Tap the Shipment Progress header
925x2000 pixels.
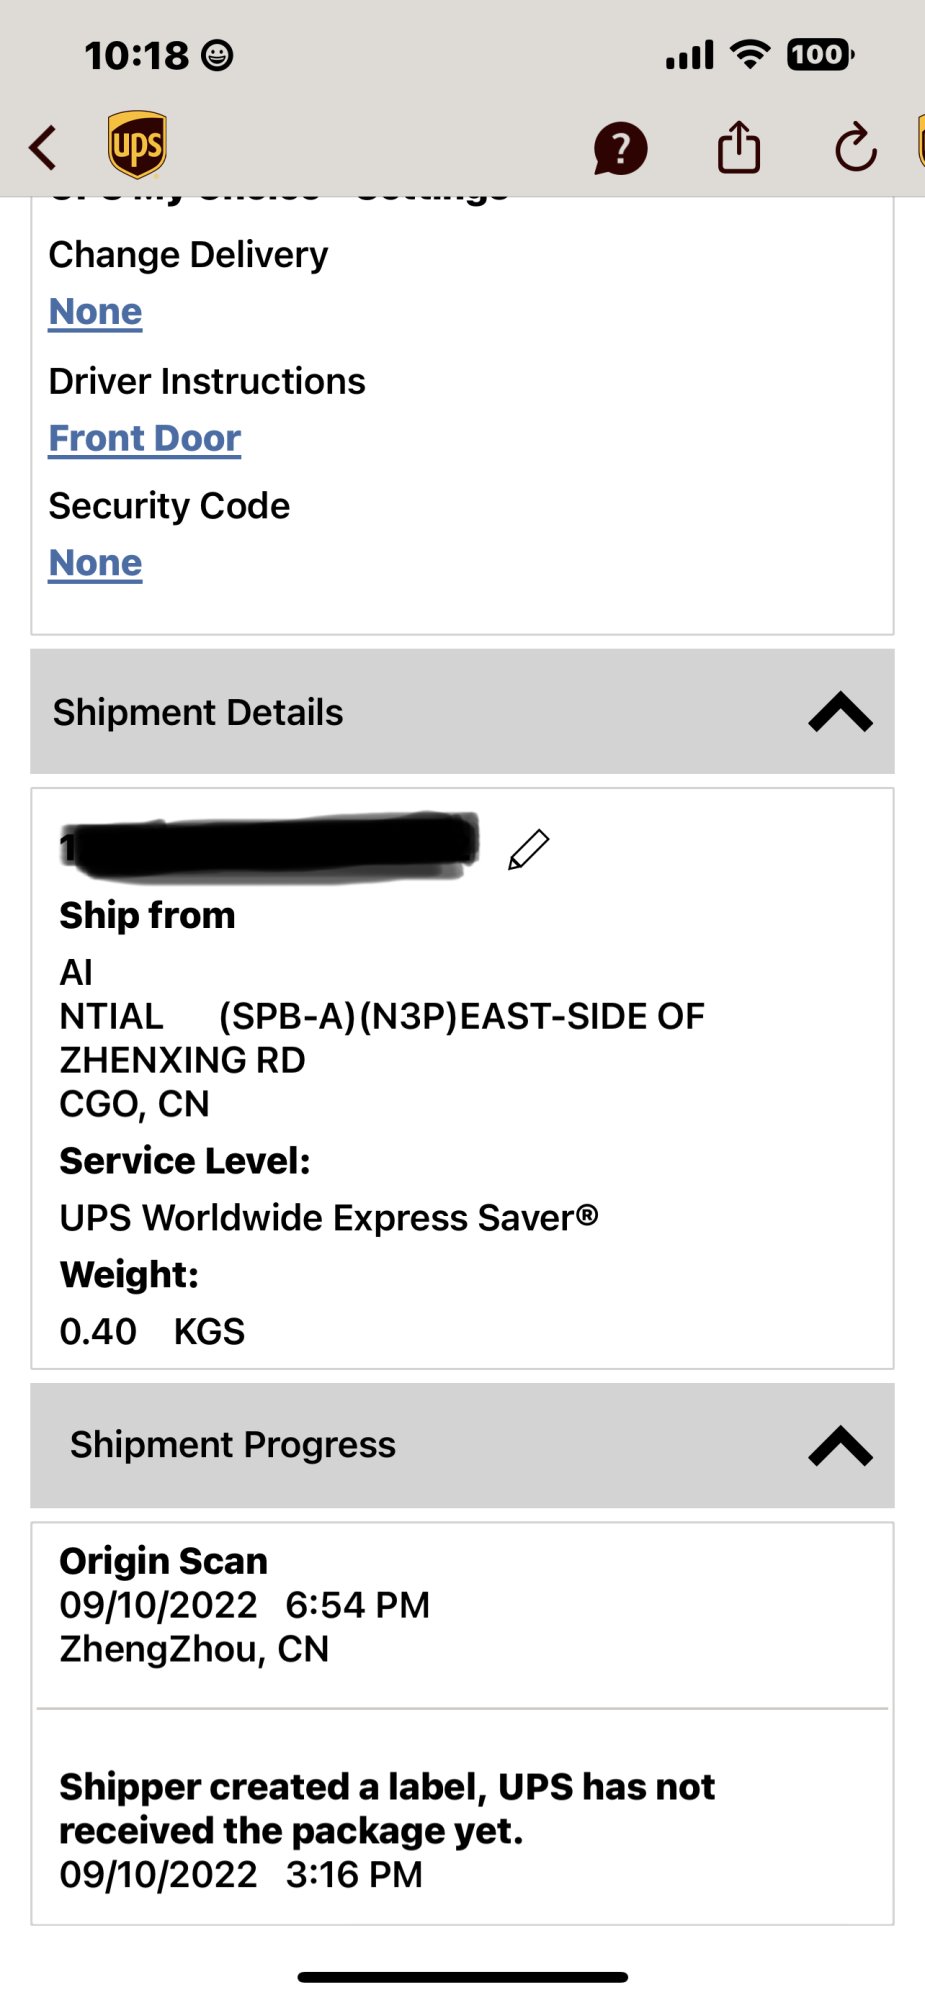(x=233, y=1445)
